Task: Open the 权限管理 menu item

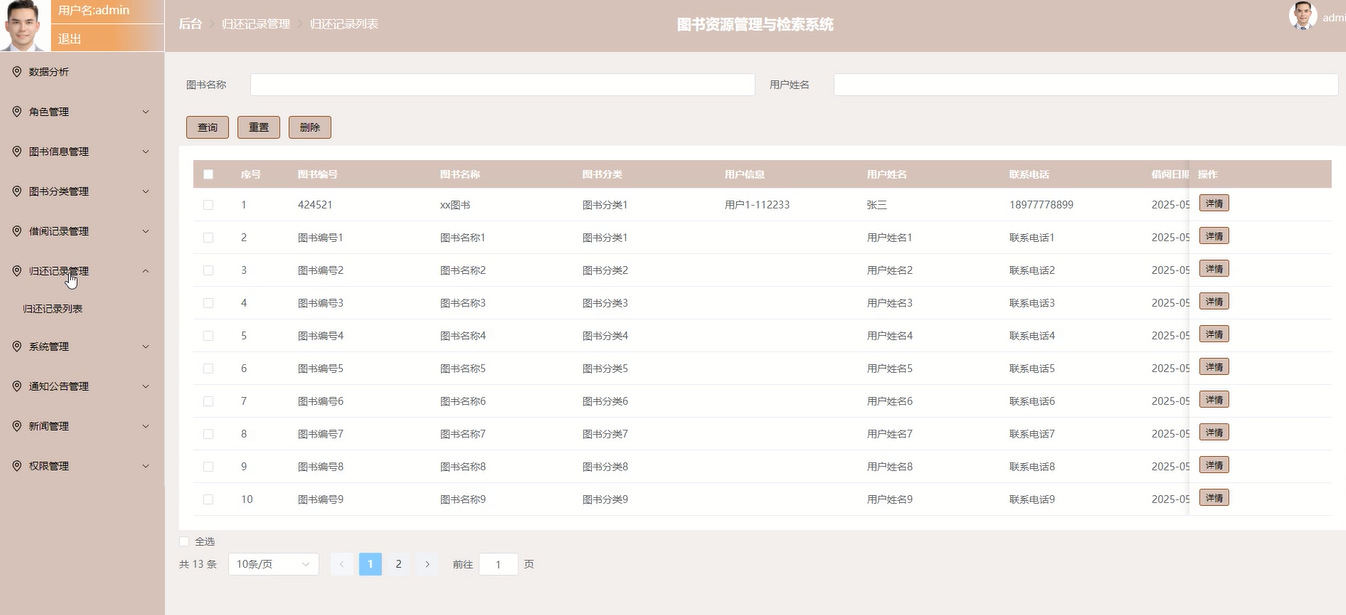Action: (x=82, y=466)
